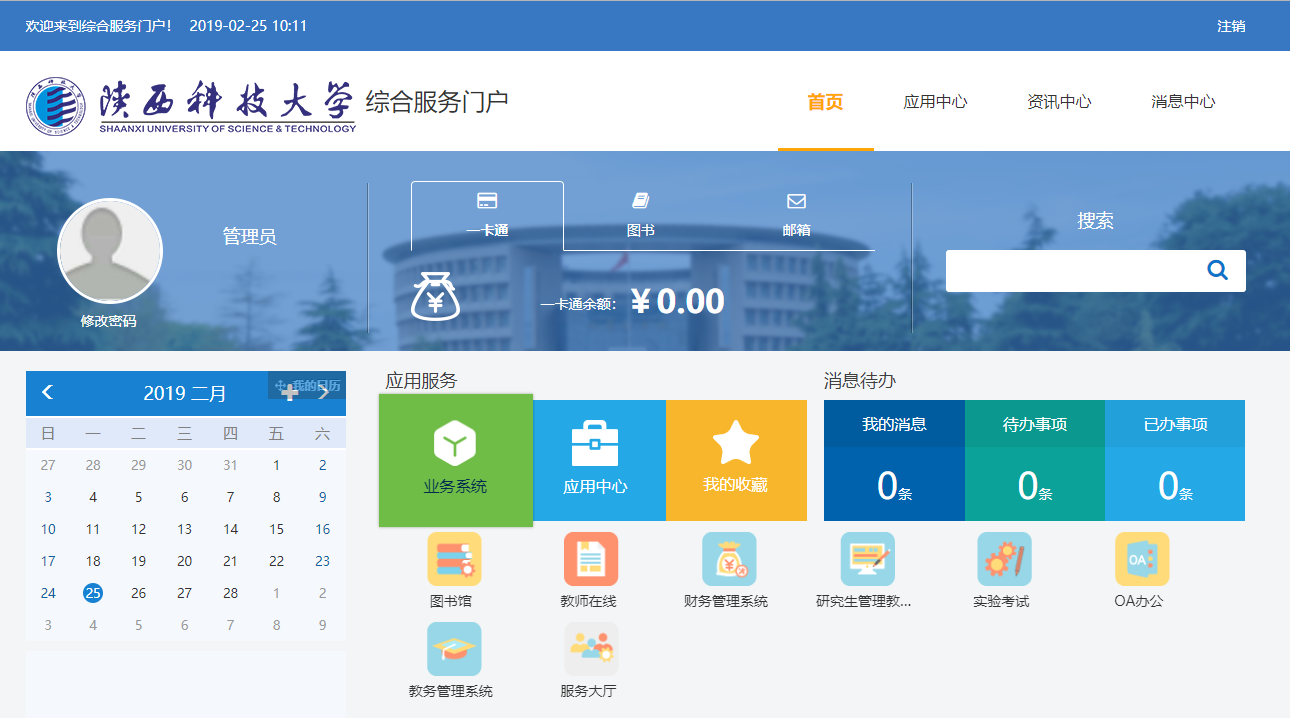The width and height of the screenshot is (1290, 718).
Task: Click the search magnifier icon
Action: pyautogui.click(x=1217, y=270)
